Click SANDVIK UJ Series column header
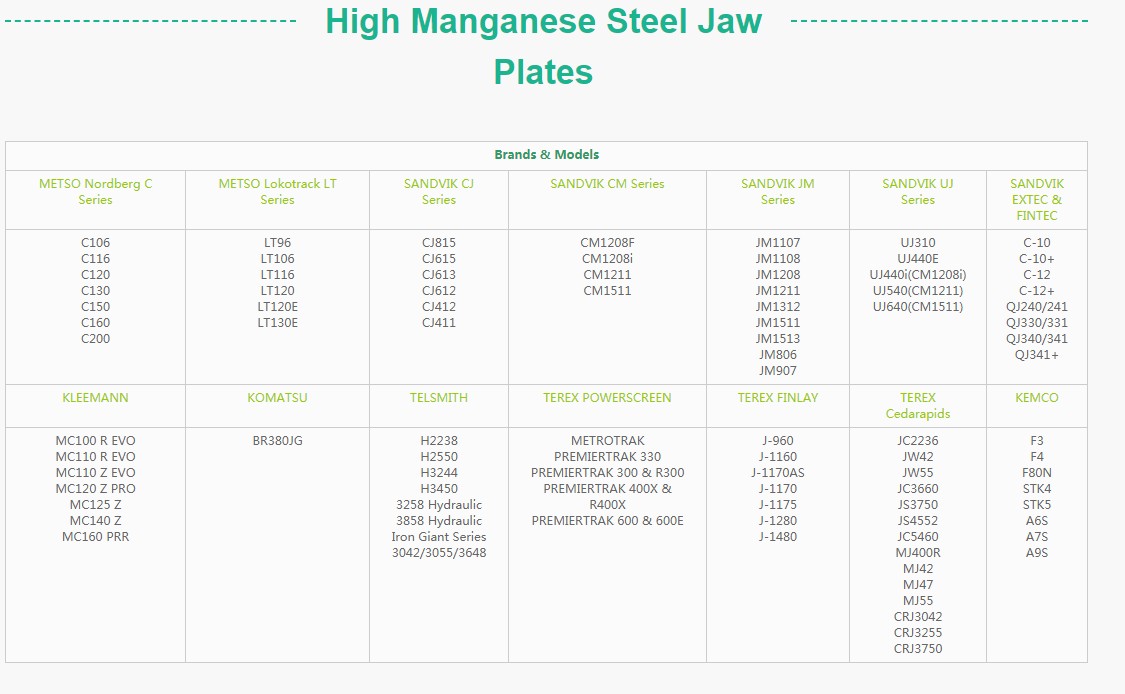Image resolution: width=1125 pixels, height=694 pixels. (918, 192)
